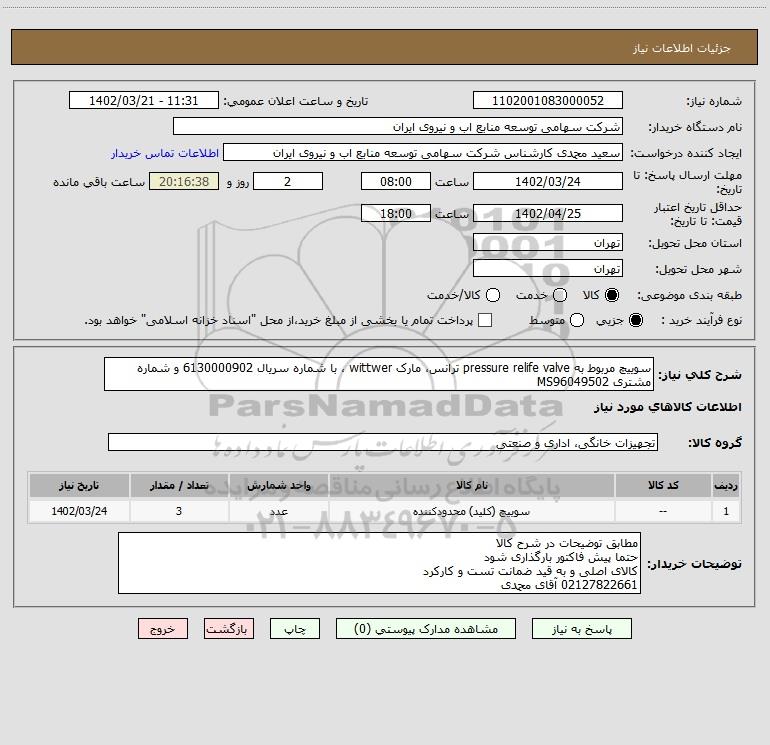Click the need number field 1102001083000052
This screenshot has height=745, width=770.
(x=548, y=100)
